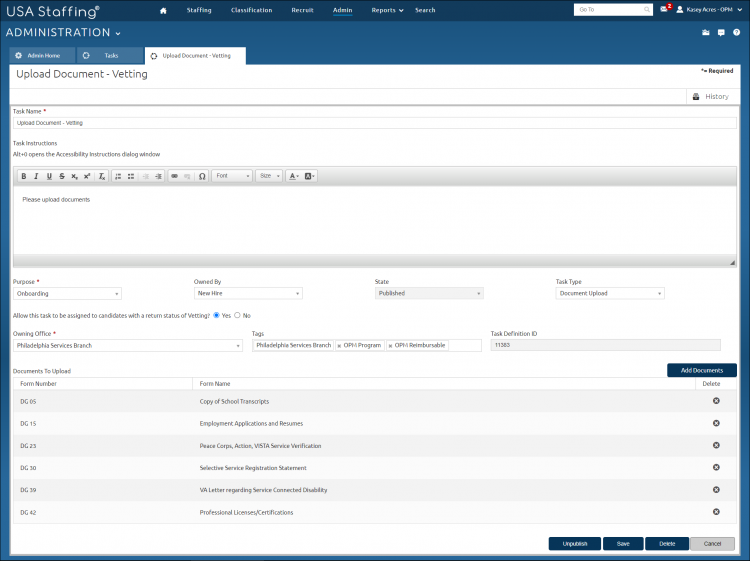Apply italic formatting in the editor
750x561 pixels.
click(x=36, y=176)
